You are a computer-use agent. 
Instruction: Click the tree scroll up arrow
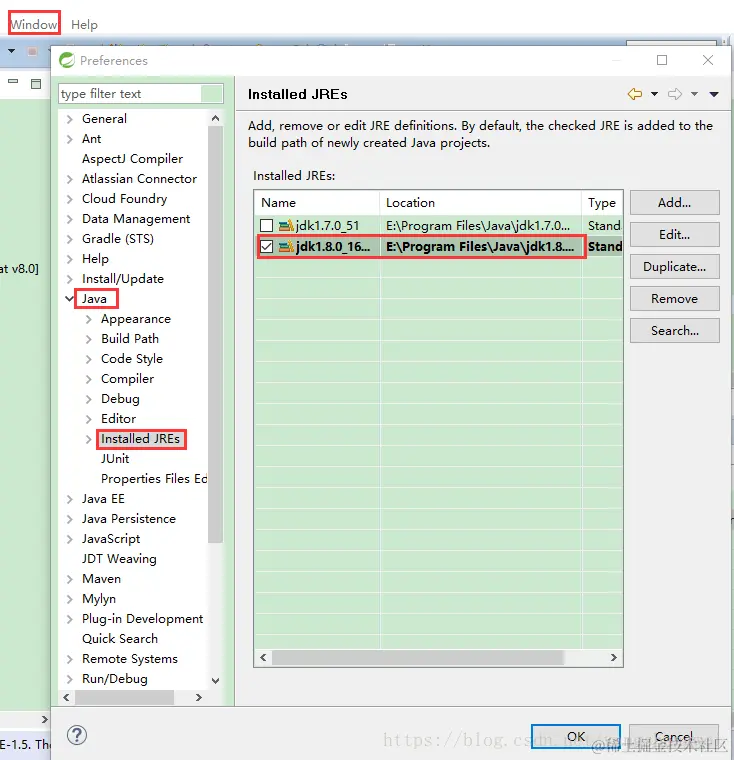215,118
